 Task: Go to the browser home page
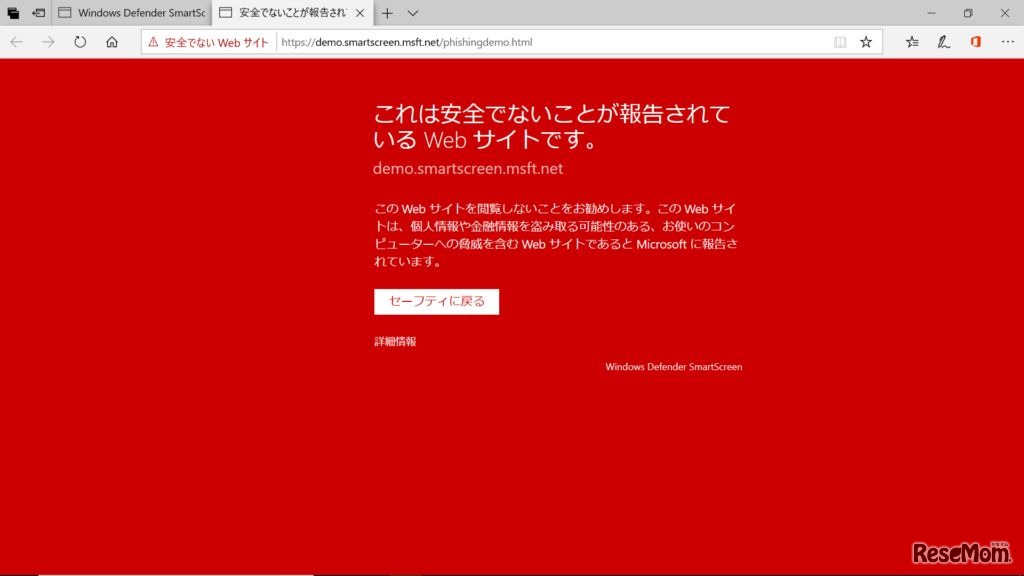point(111,42)
